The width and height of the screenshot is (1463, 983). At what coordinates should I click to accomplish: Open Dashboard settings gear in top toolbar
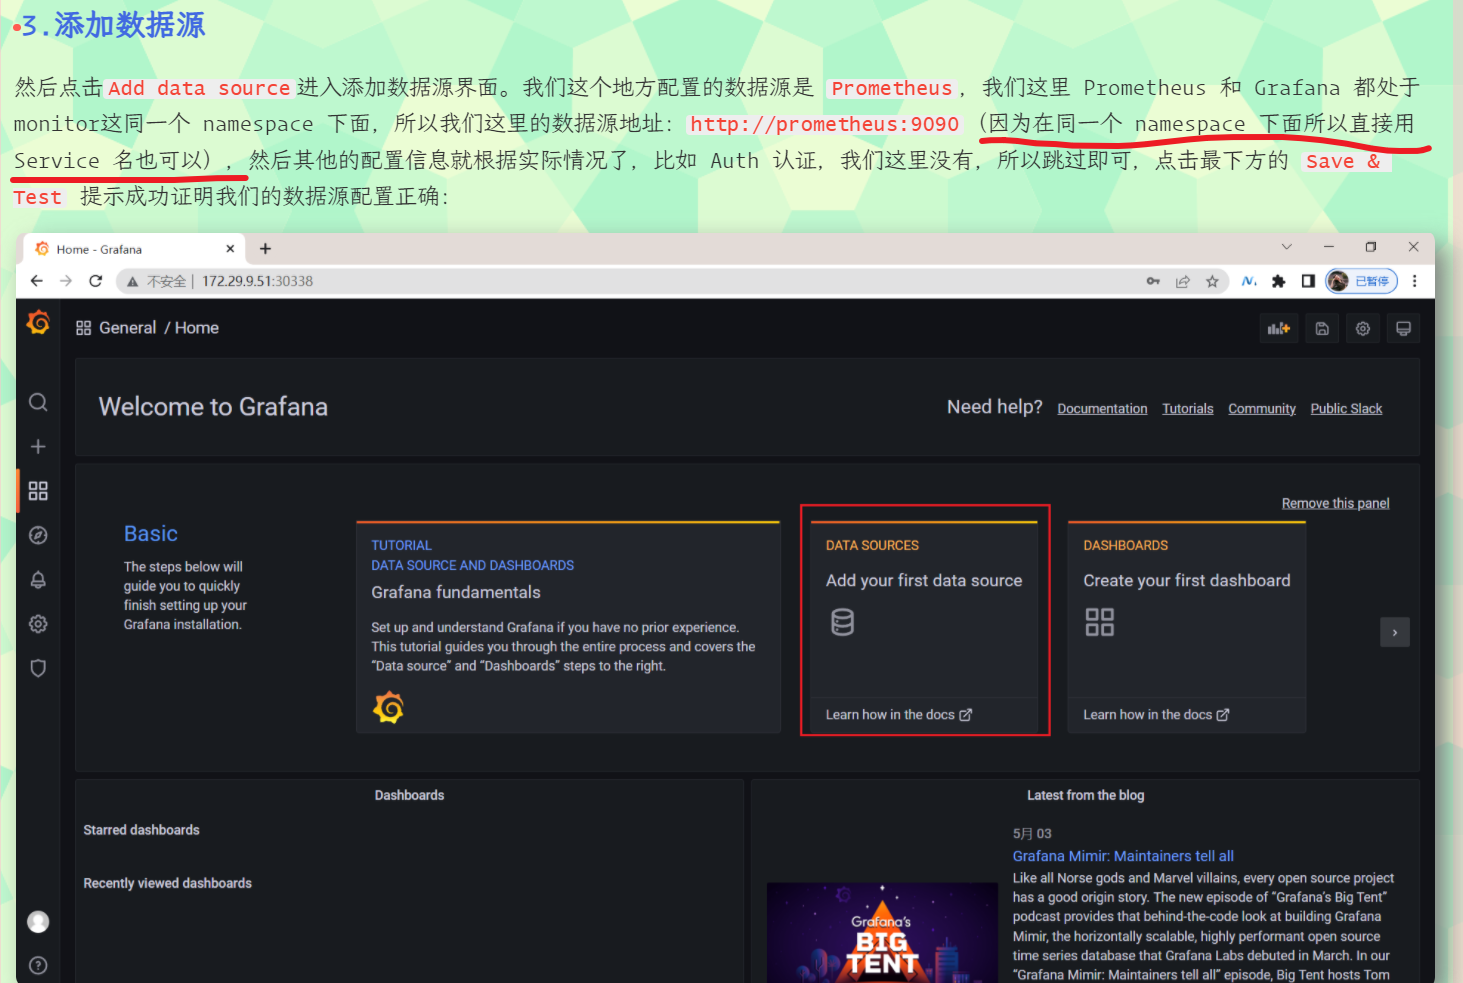click(x=1363, y=328)
